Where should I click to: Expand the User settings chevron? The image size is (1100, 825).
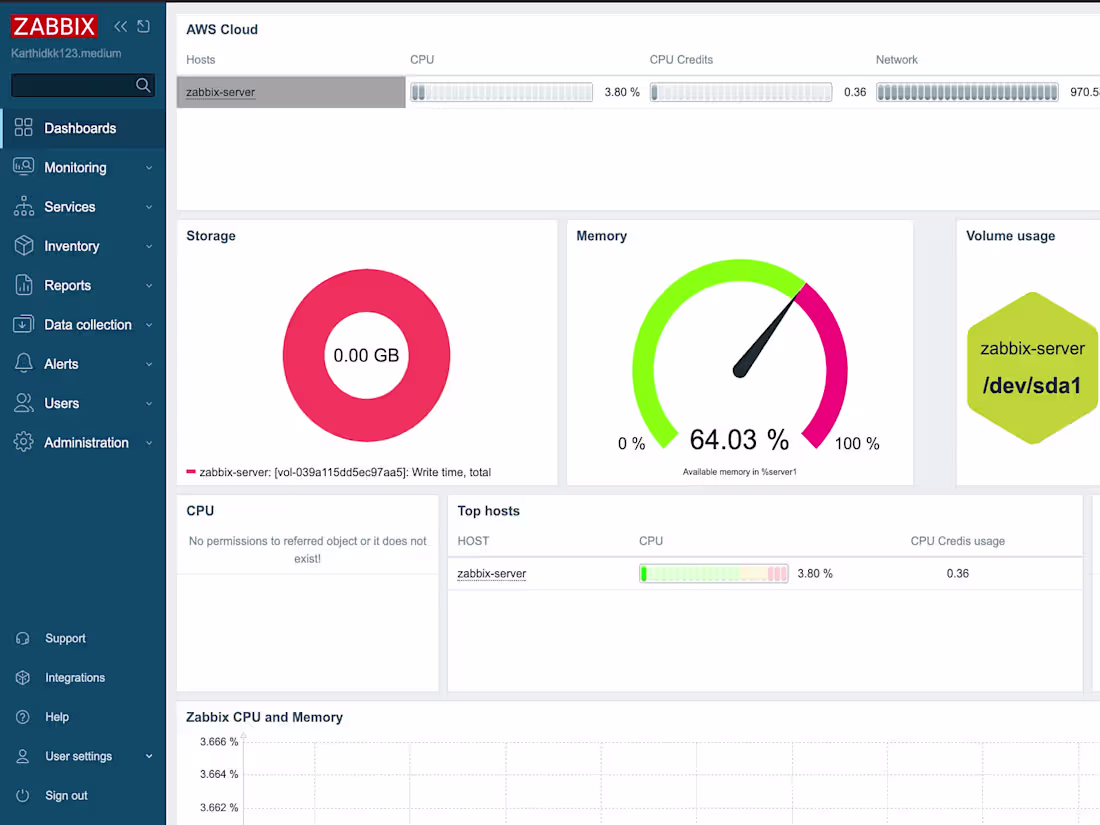click(x=148, y=756)
